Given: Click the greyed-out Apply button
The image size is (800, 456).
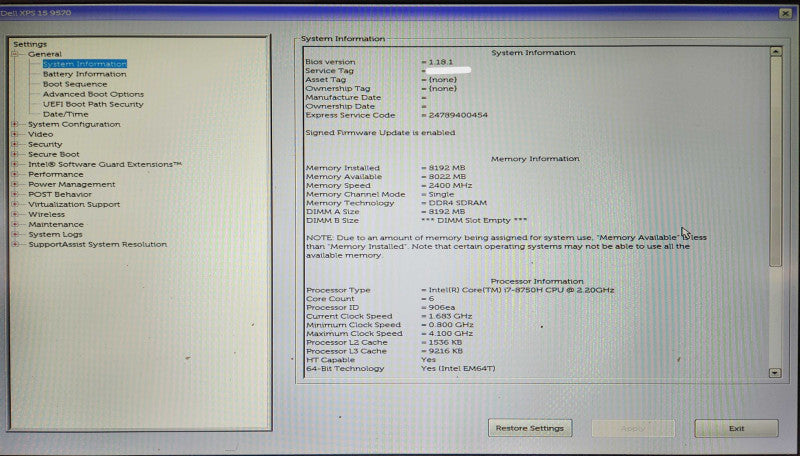Looking at the screenshot, I should point(633,428).
